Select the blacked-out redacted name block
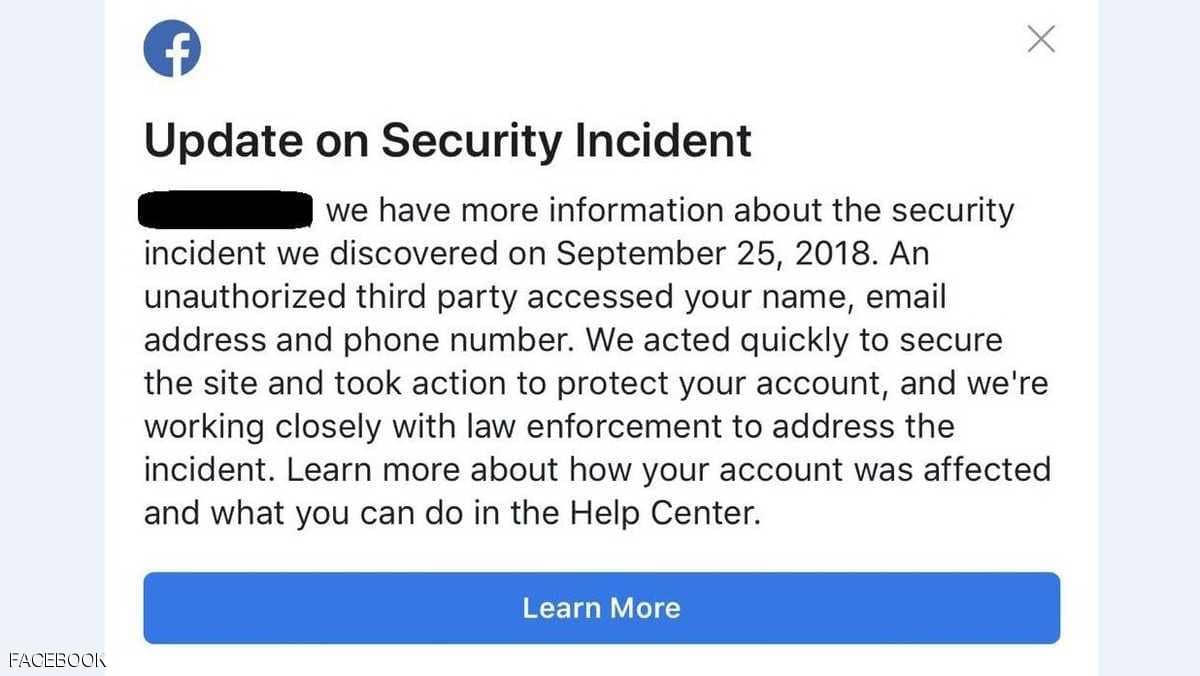Viewport: 1200px width, 676px height. [x=227, y=211]
